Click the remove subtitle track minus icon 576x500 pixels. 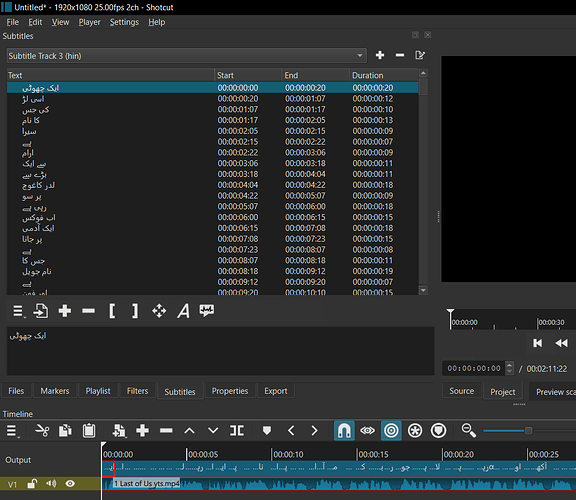pos(400,55)
